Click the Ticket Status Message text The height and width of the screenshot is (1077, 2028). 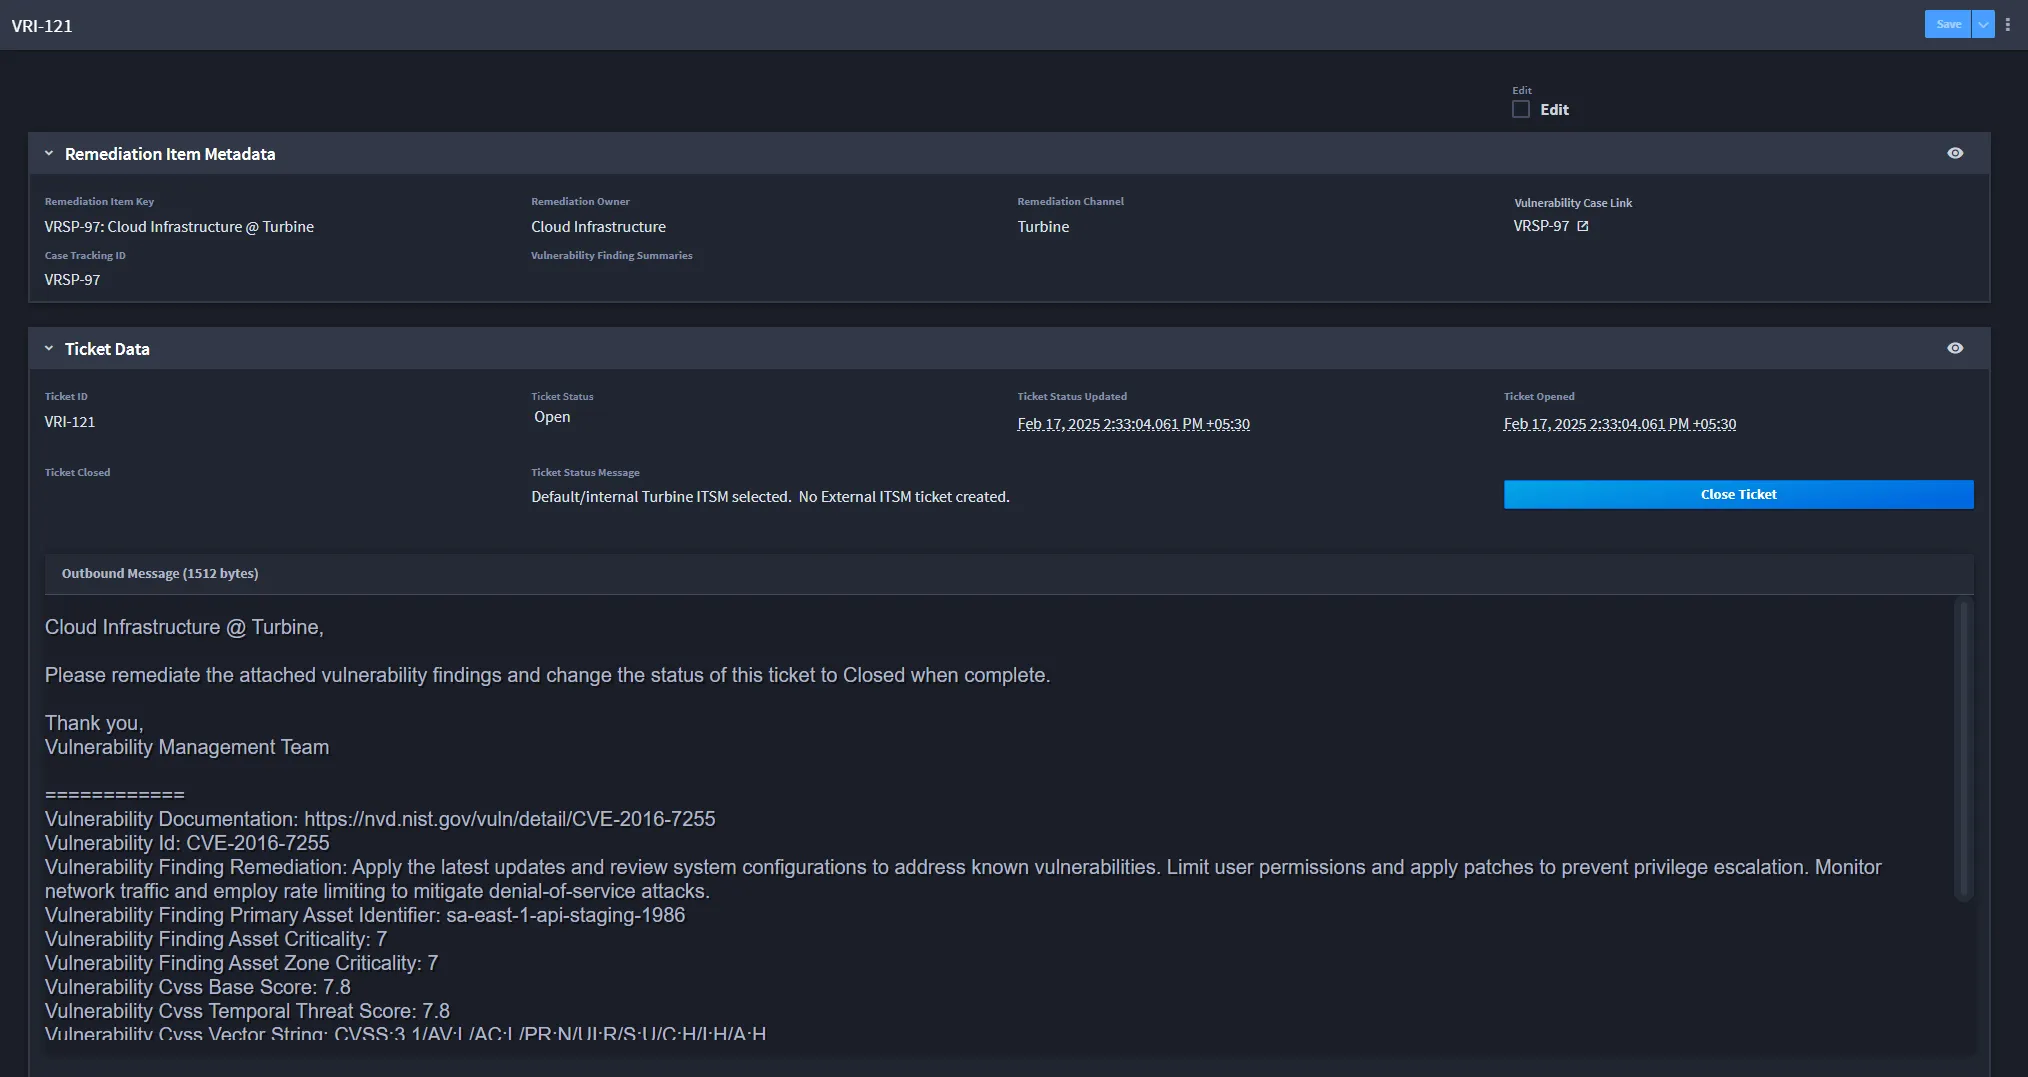click(x=770, y=497)
